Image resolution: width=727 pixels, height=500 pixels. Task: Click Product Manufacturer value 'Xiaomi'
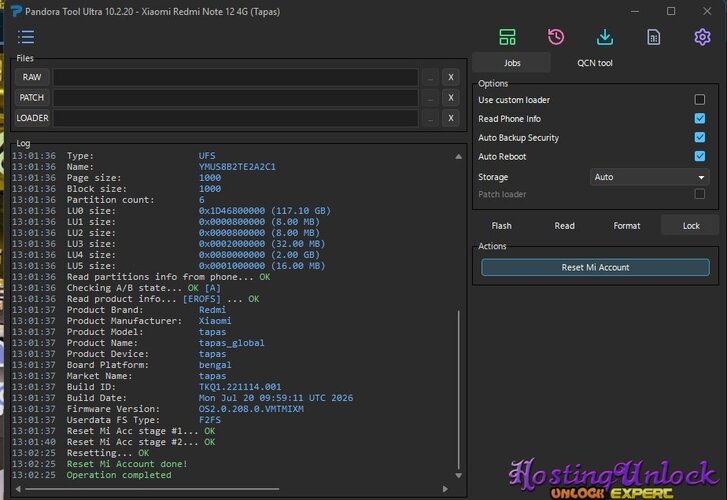(x=215, y=321)
